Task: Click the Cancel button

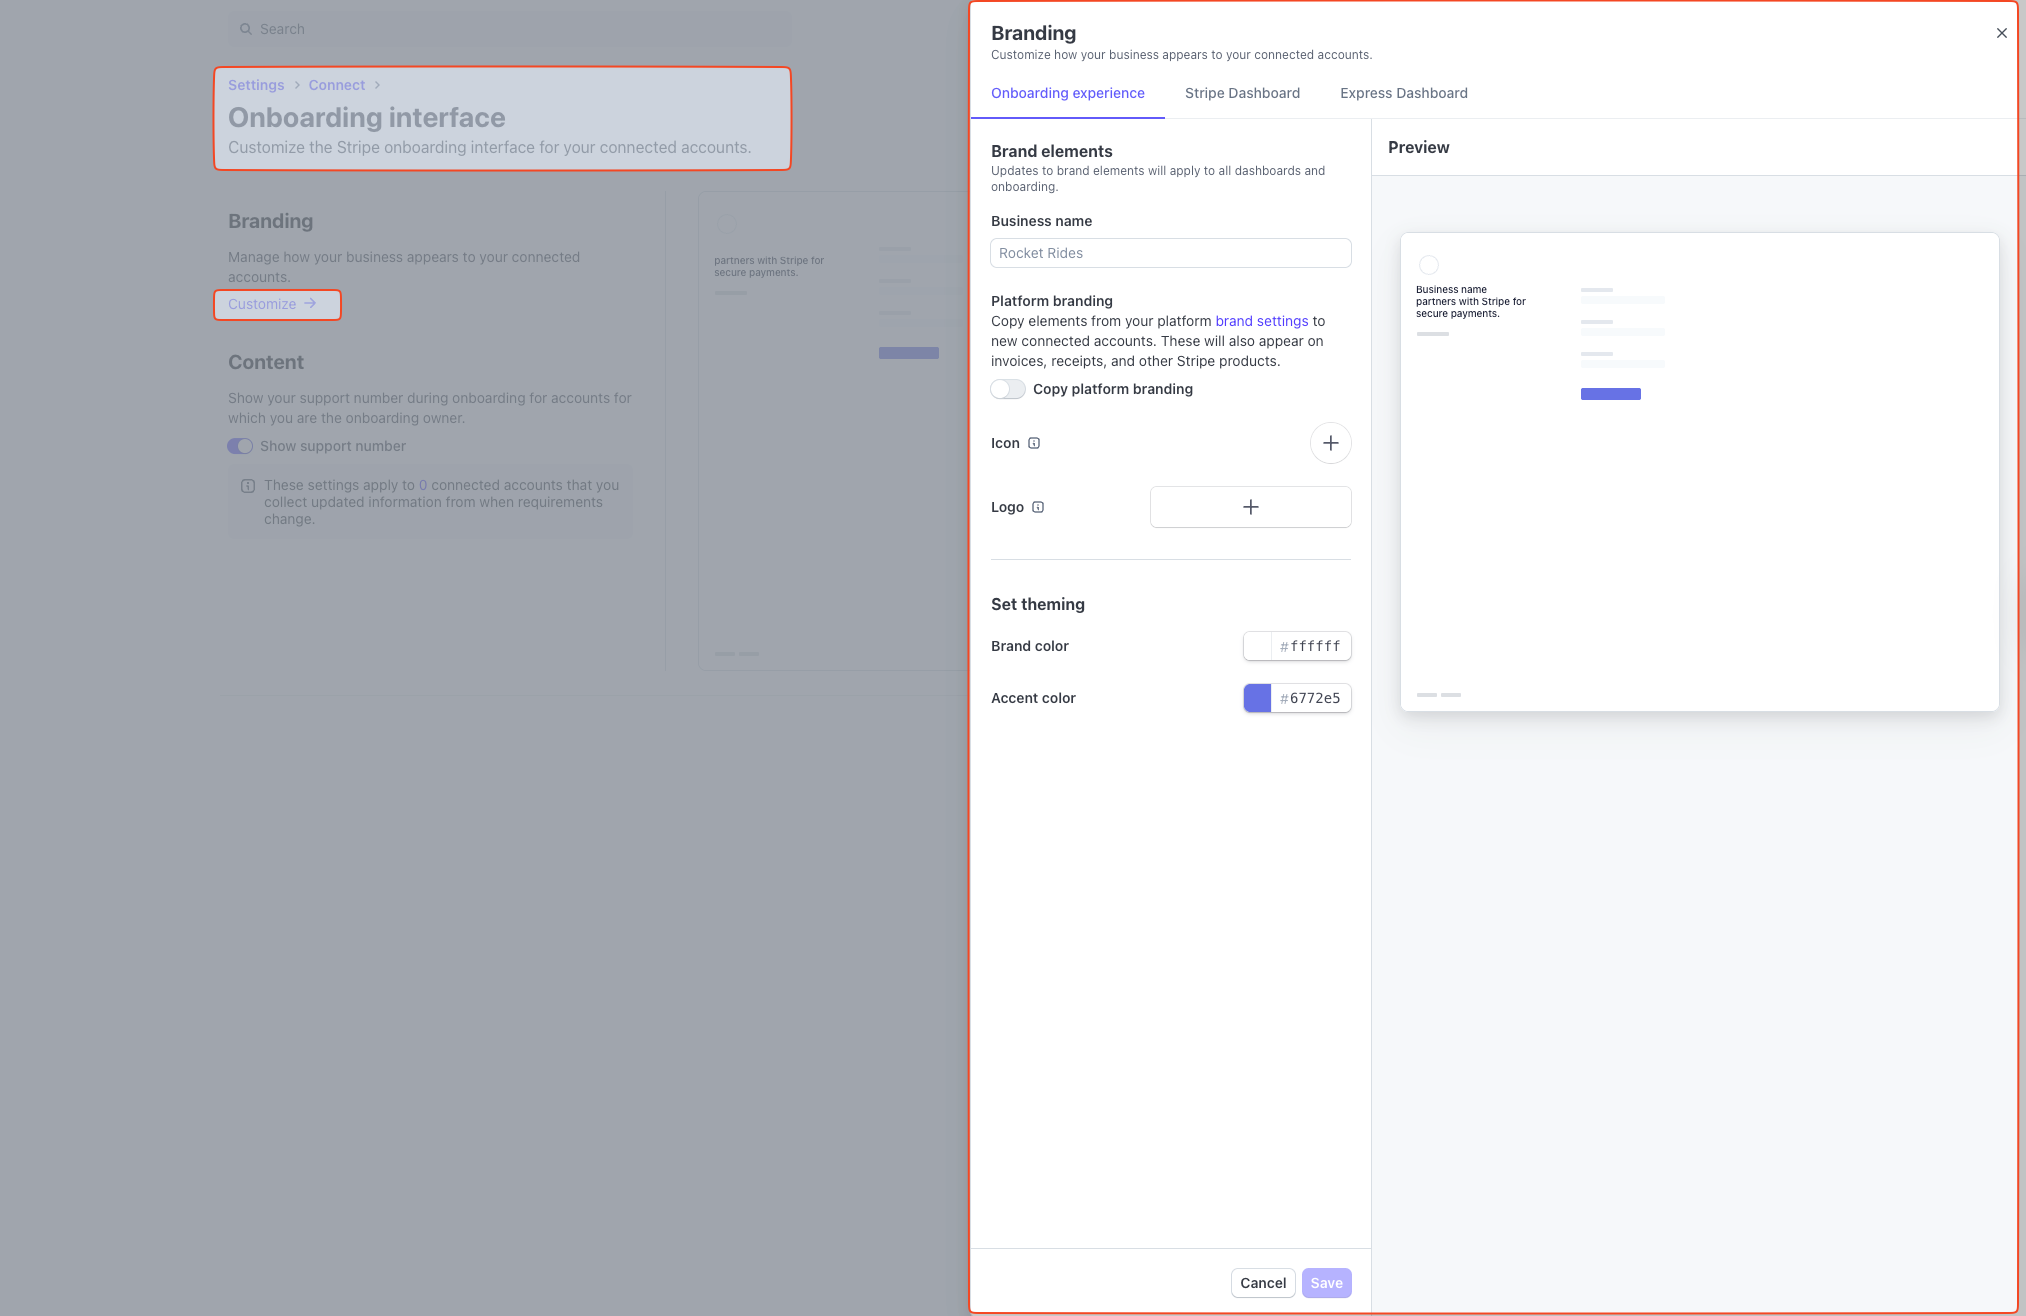Action: coord(1262,1283)
